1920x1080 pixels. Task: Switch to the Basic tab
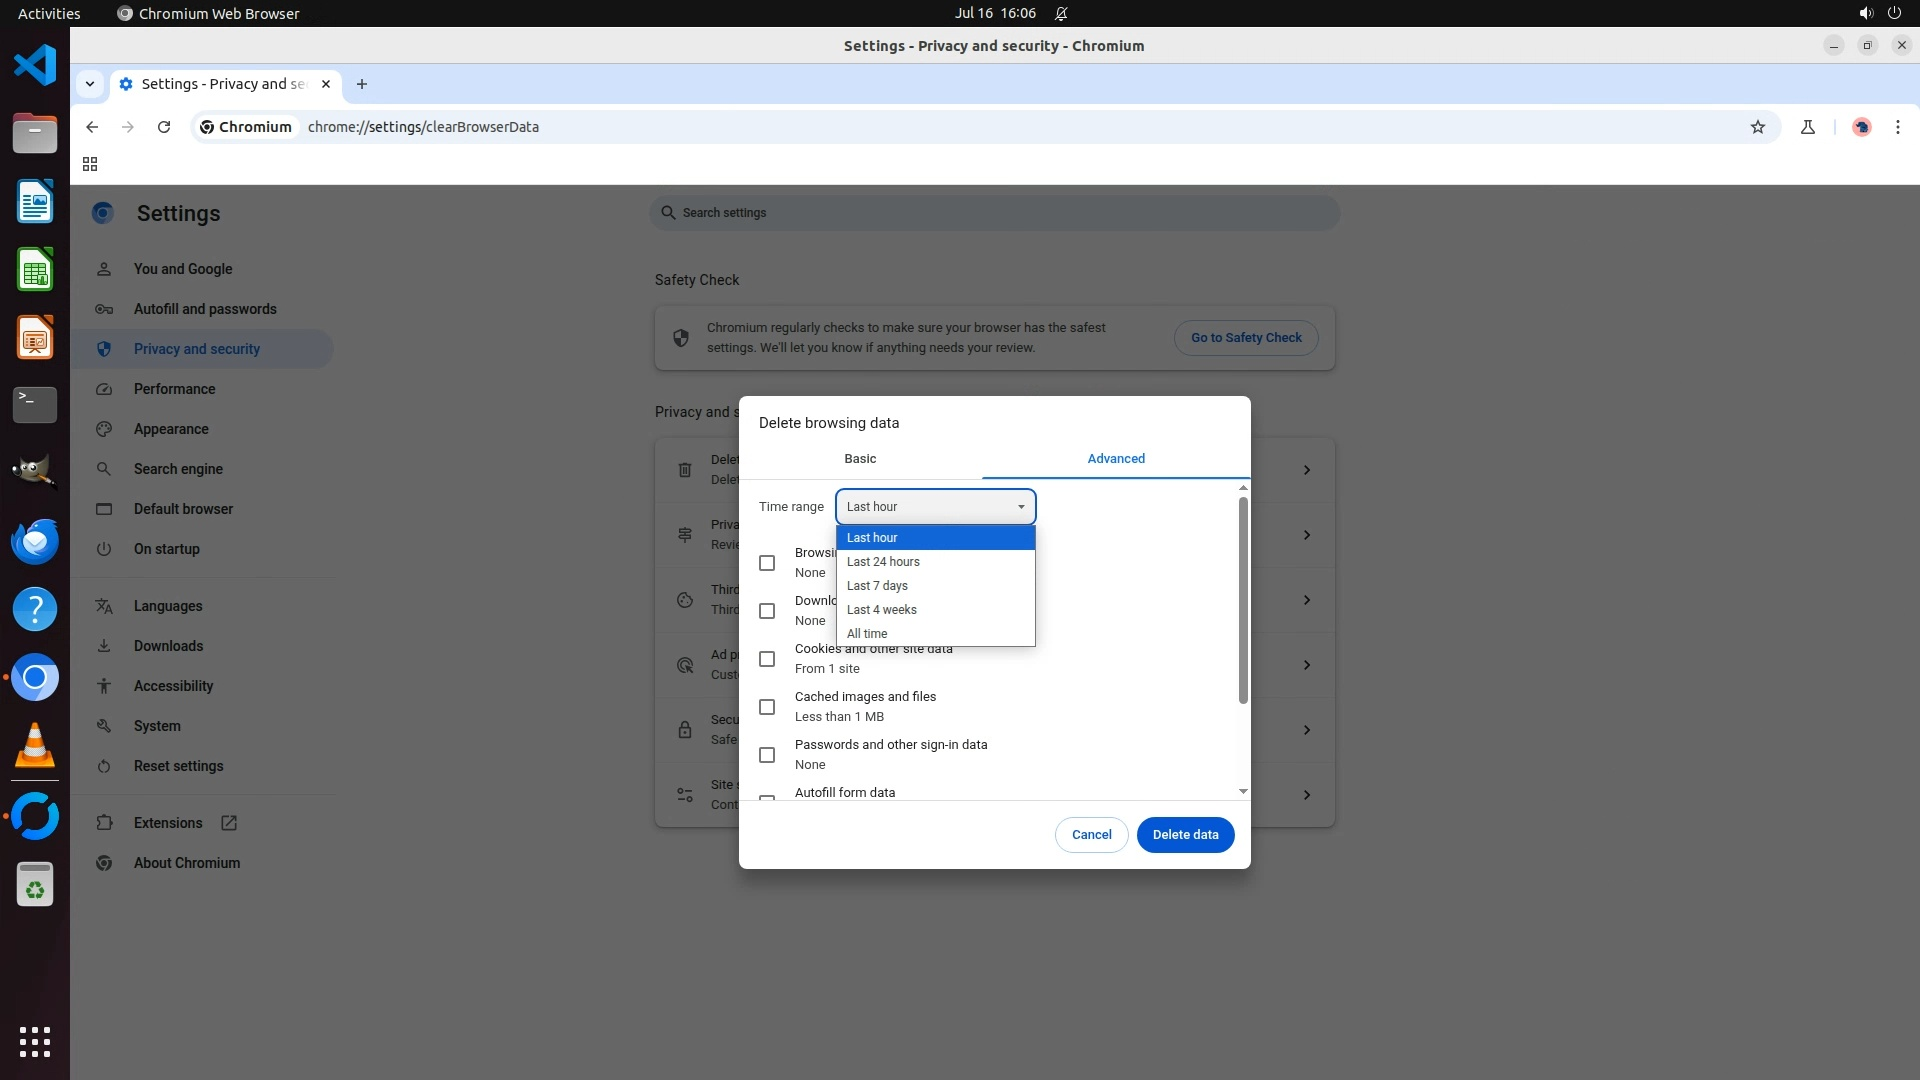coord(860,459)
